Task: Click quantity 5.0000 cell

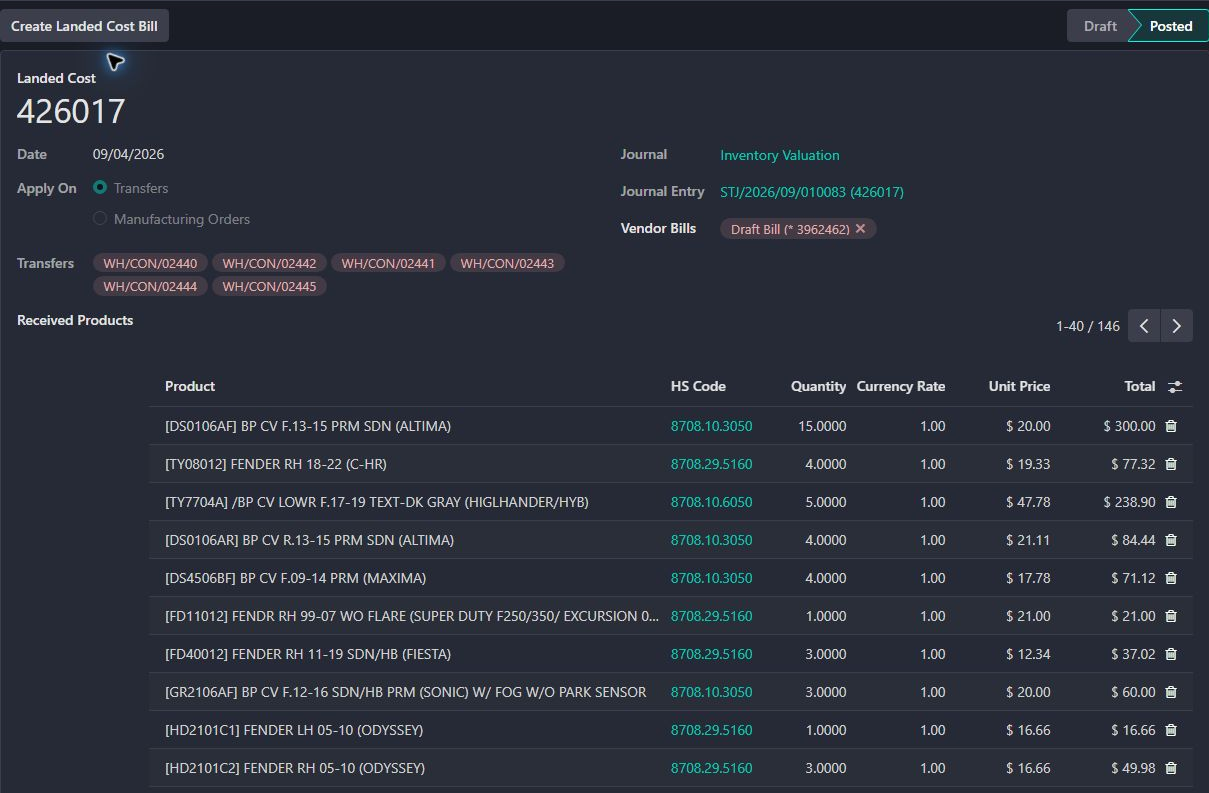Action: coord(826,502)
